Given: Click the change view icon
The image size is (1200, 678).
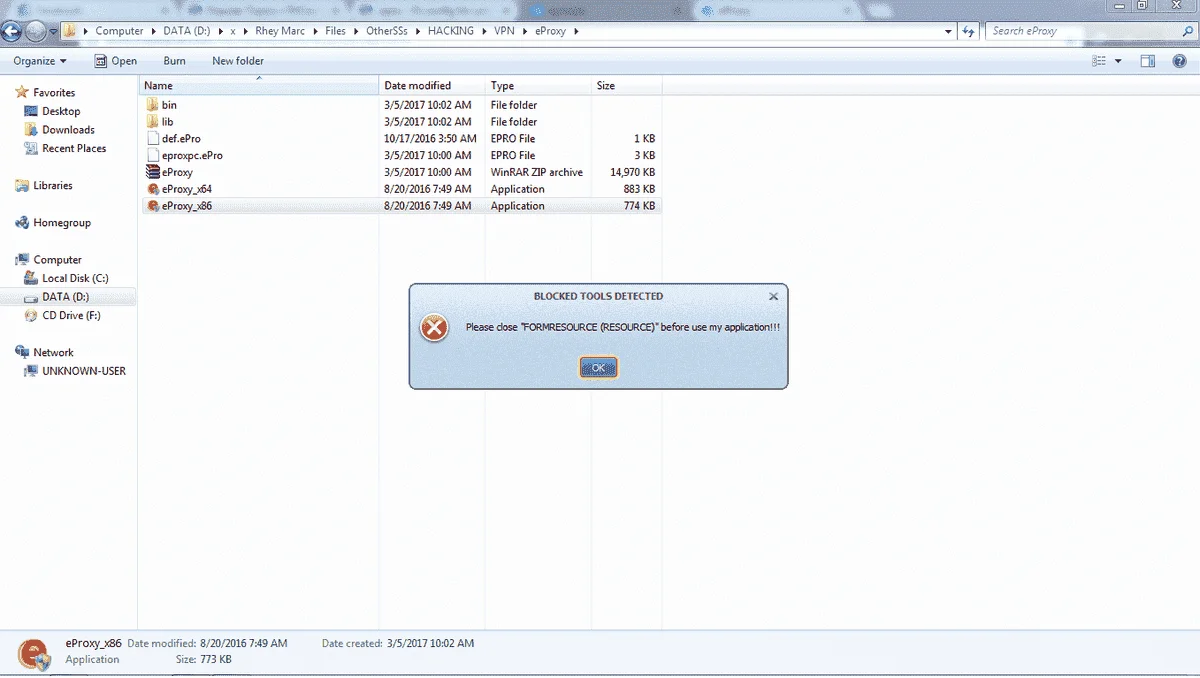Looking at the screenshot, I should [1100, 61].
